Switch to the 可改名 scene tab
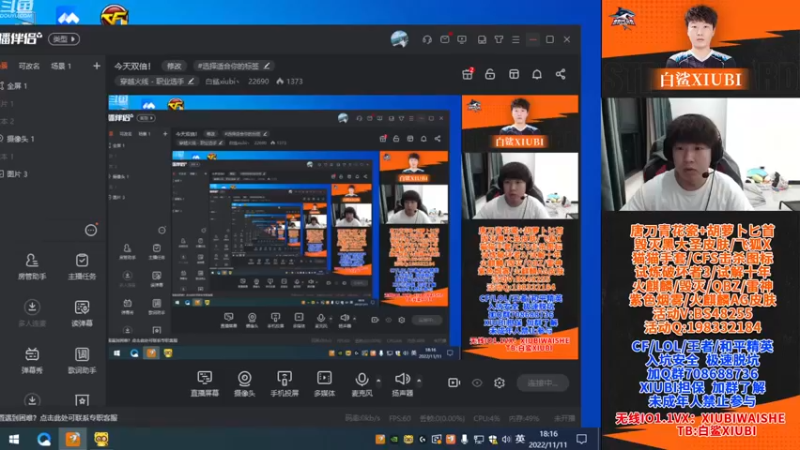The height and width of the screenshot is (450, 800). click(x=29, y=66)
